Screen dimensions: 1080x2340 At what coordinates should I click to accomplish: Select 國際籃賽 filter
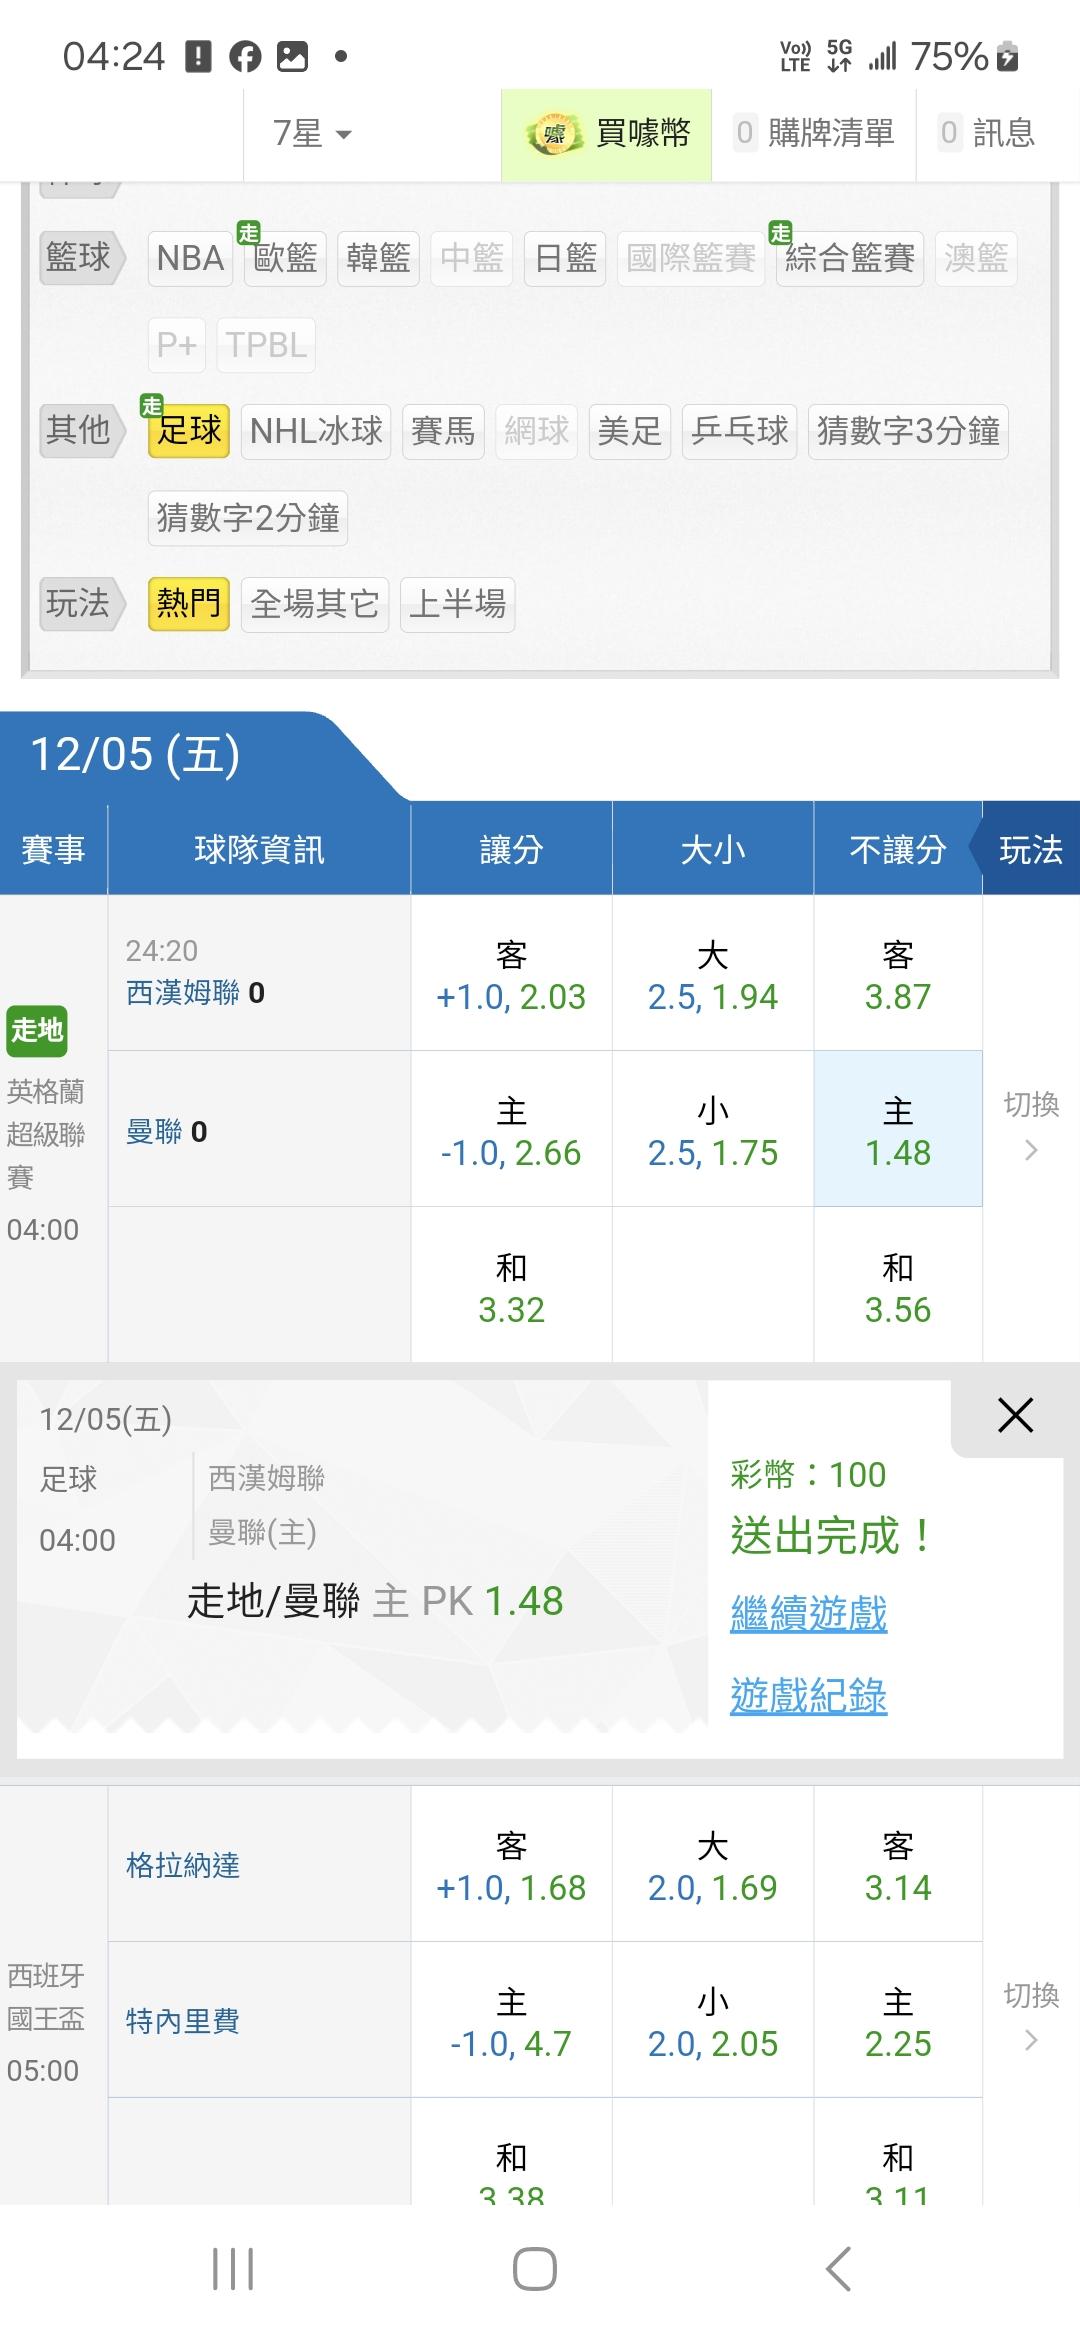coord(691,259)
